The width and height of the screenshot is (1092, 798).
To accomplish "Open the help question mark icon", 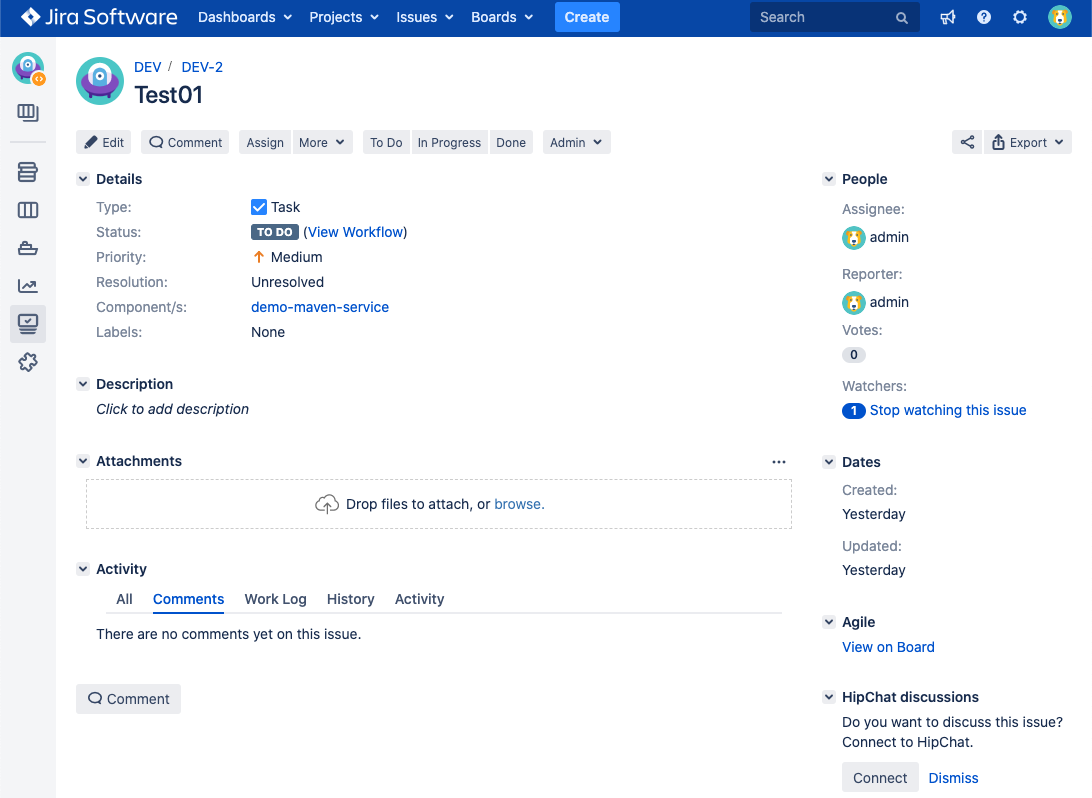I will click(x=984, y=17).
